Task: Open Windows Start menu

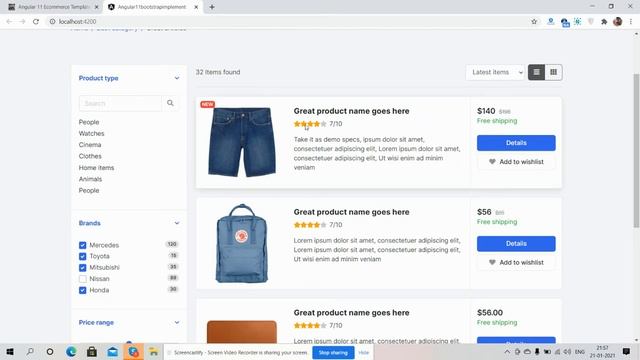Action: click(x=10, y=351)
